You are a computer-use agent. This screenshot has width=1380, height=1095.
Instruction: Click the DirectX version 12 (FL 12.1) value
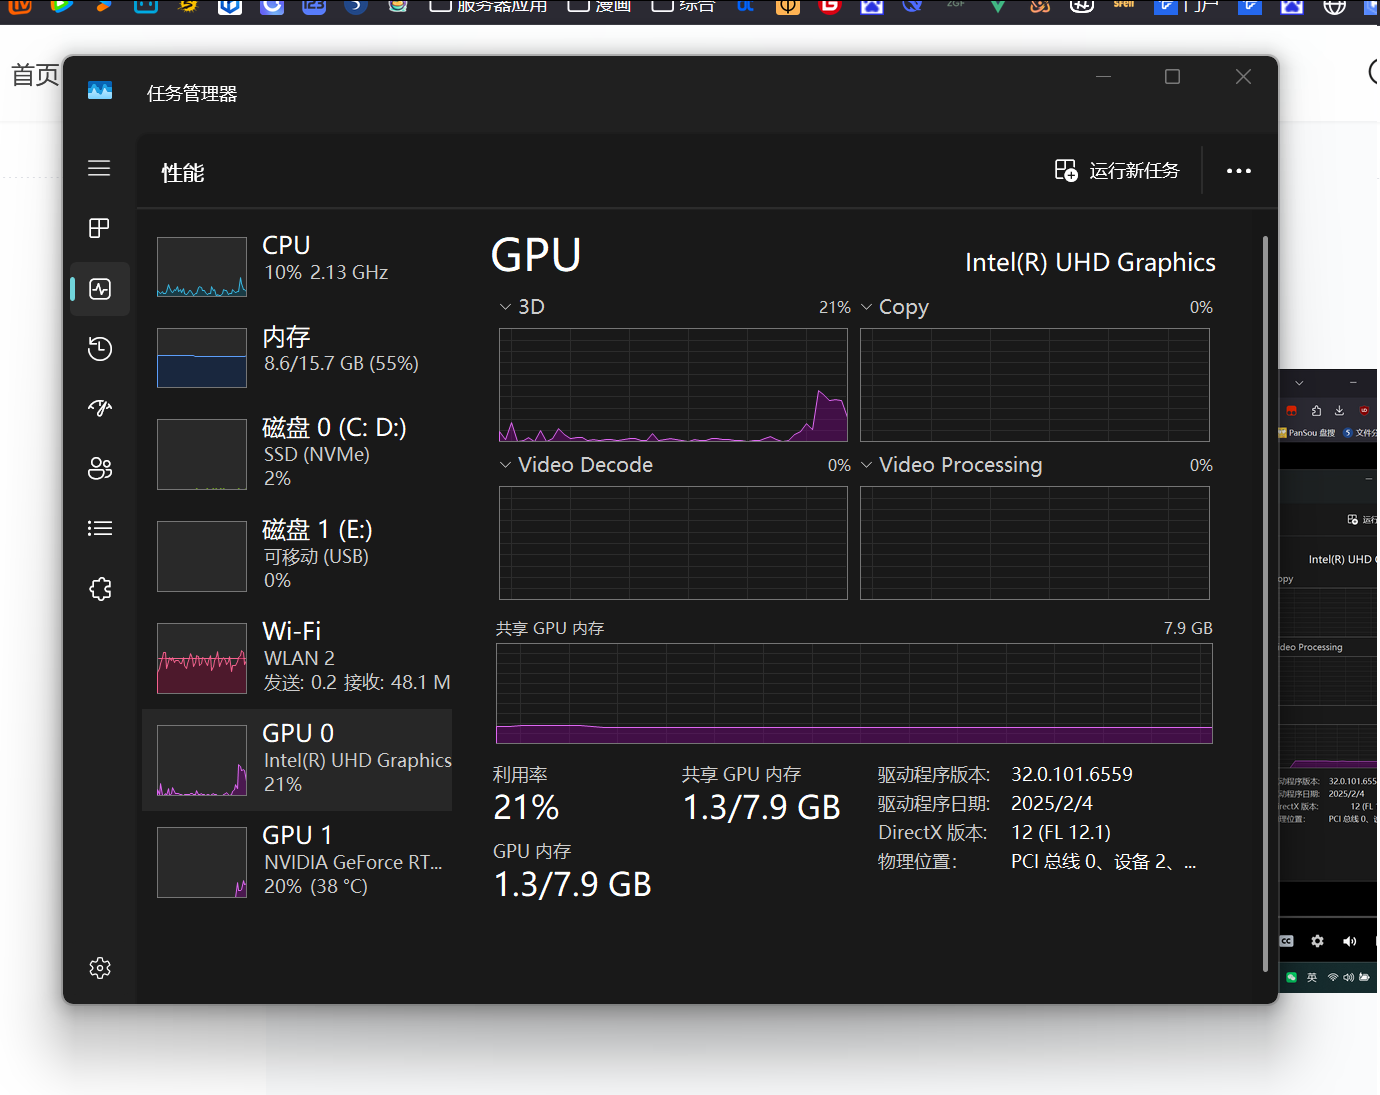pyautogui.click(x=1061, y=832)
